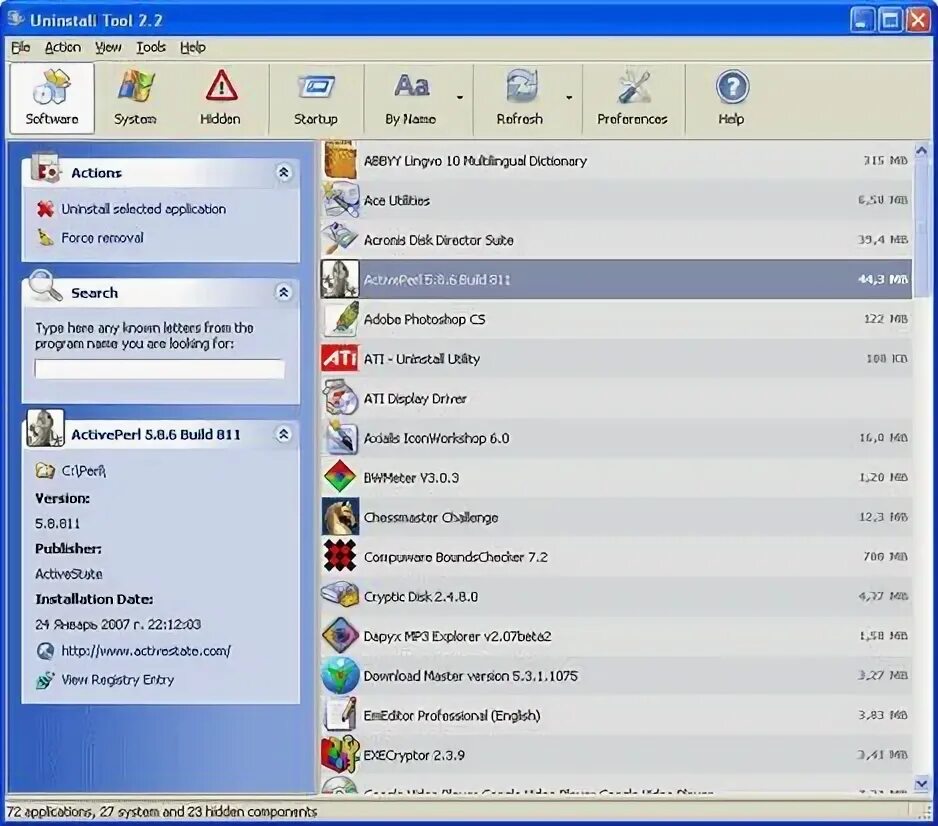
Task: Sort list By Name
Action: click(x=410, y=99)
